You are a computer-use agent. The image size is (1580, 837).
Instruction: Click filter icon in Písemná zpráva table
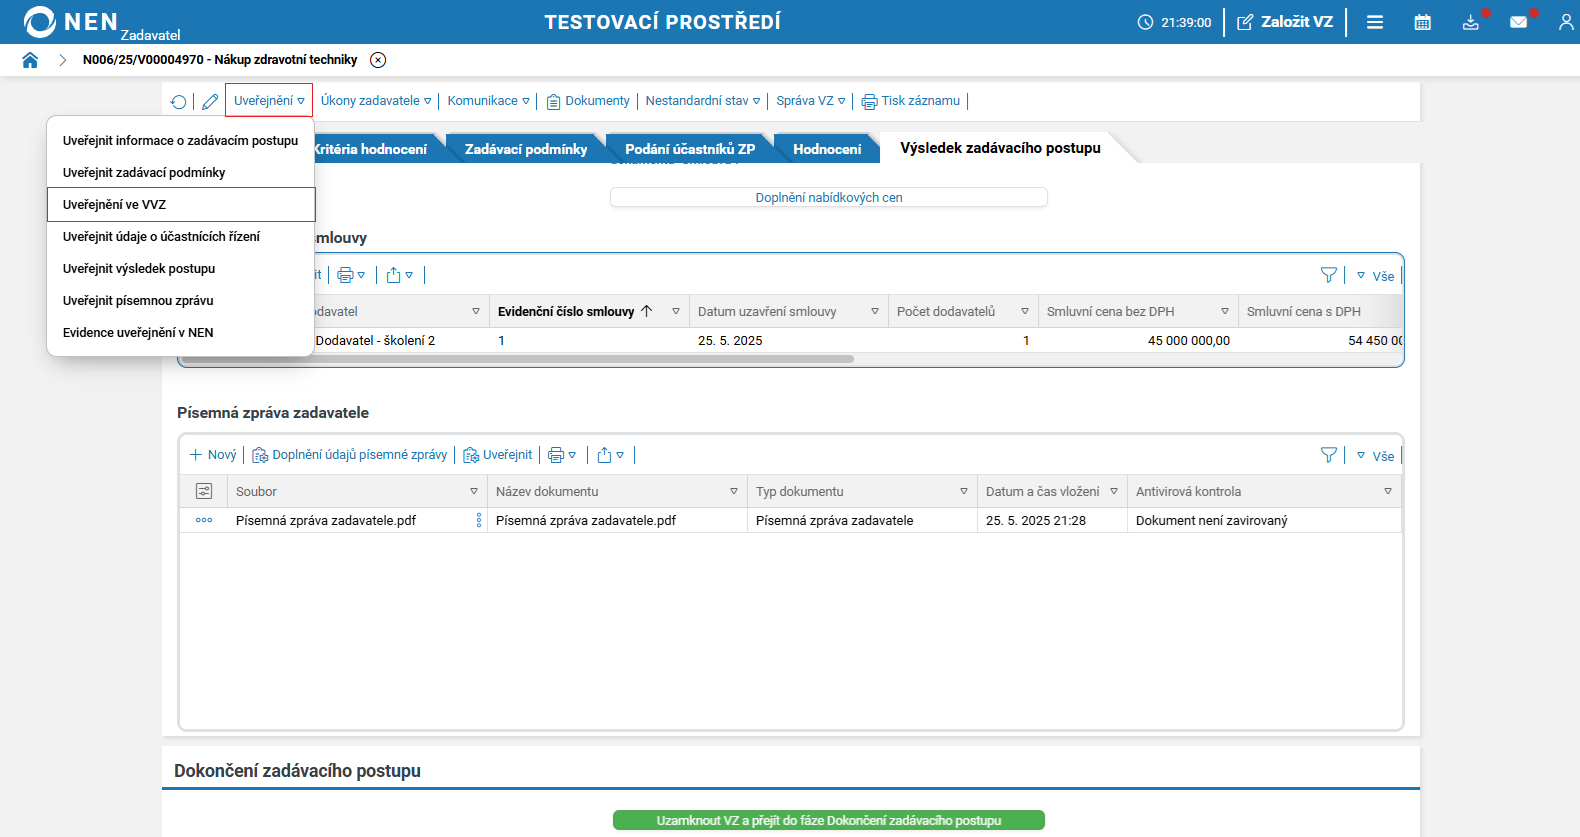(x=1328, y=455)
